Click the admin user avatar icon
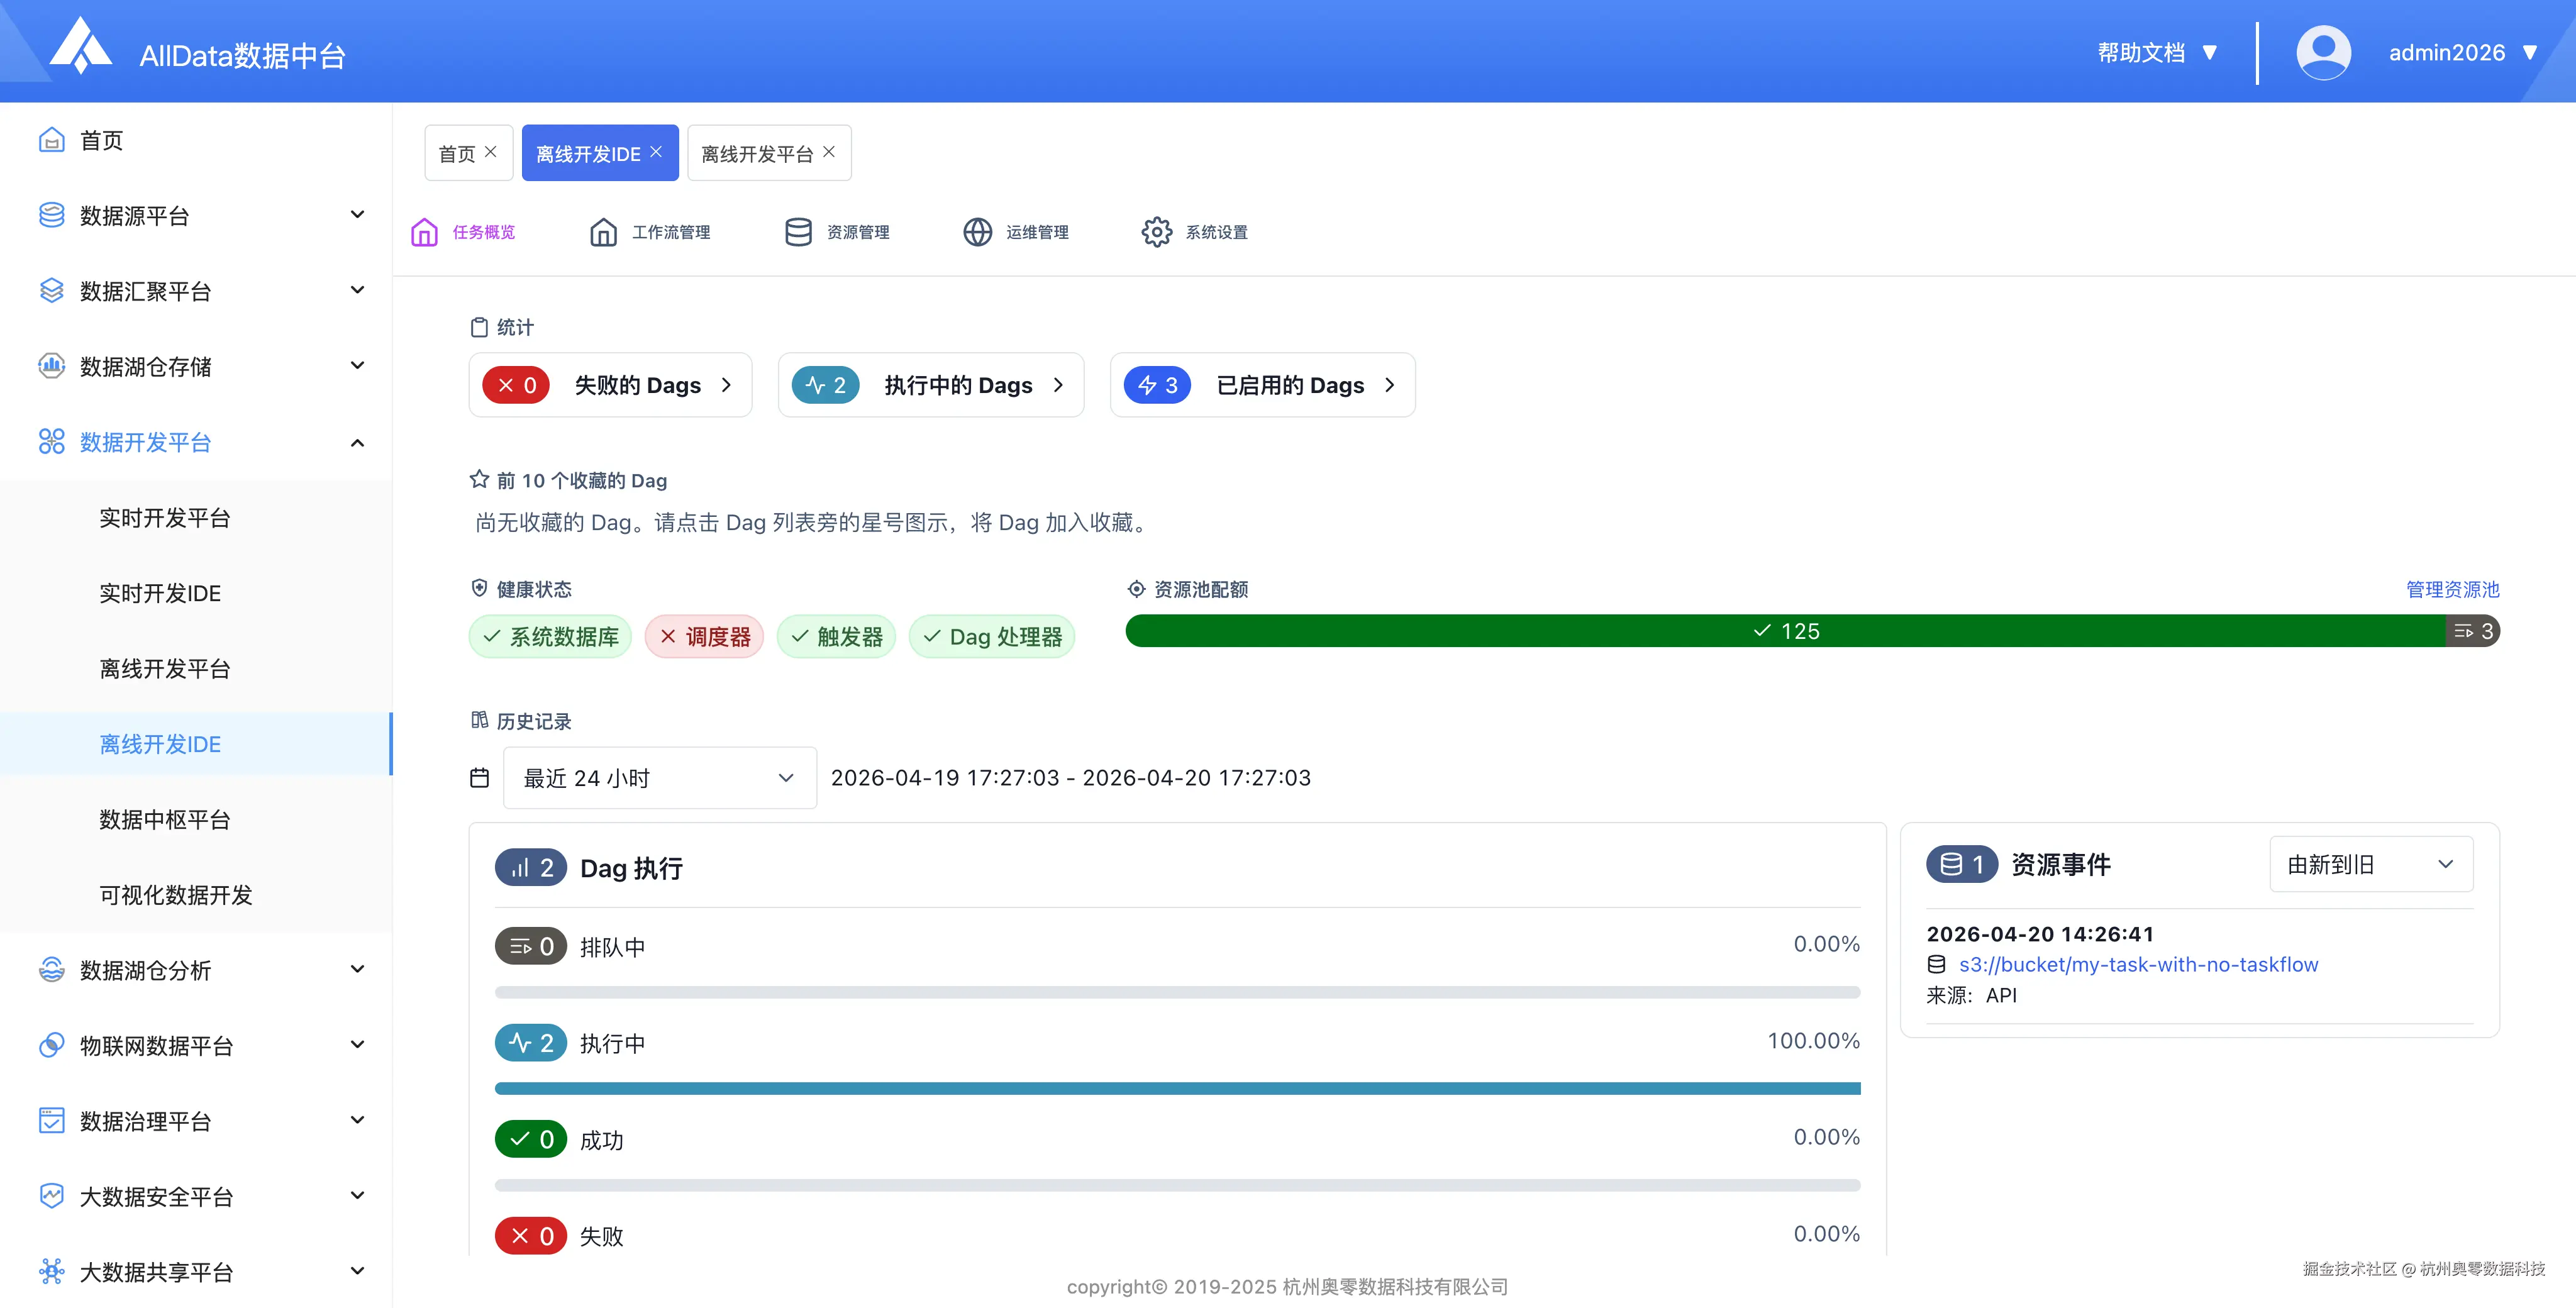 pos(2323,52)
